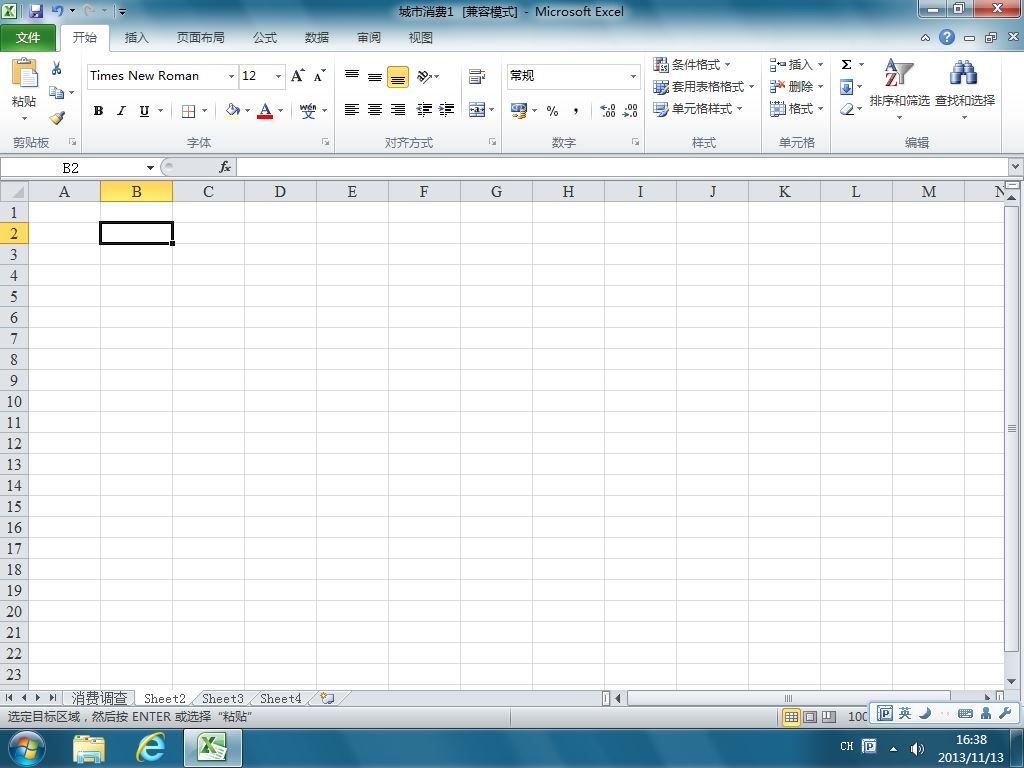Open 条件格式 conditional formatting menu

[x=692, y=65]
